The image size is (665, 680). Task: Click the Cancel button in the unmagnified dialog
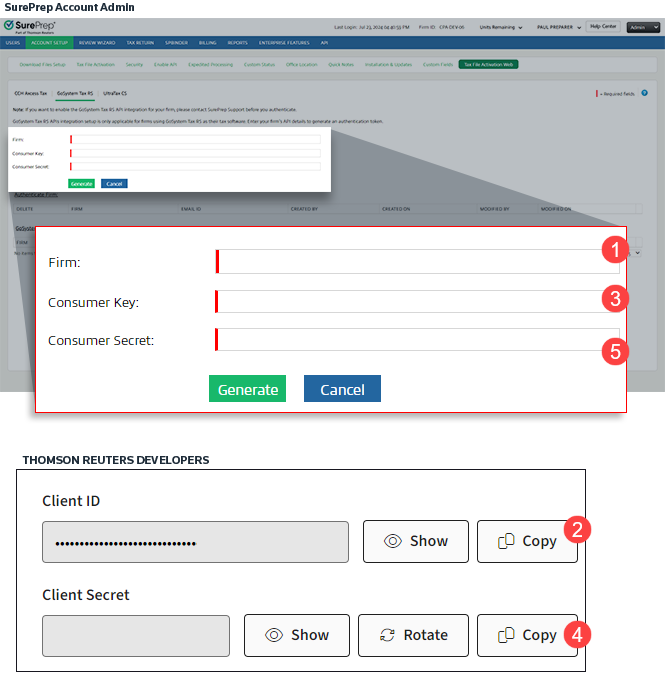pyautogui.click(x=114, y=183)
